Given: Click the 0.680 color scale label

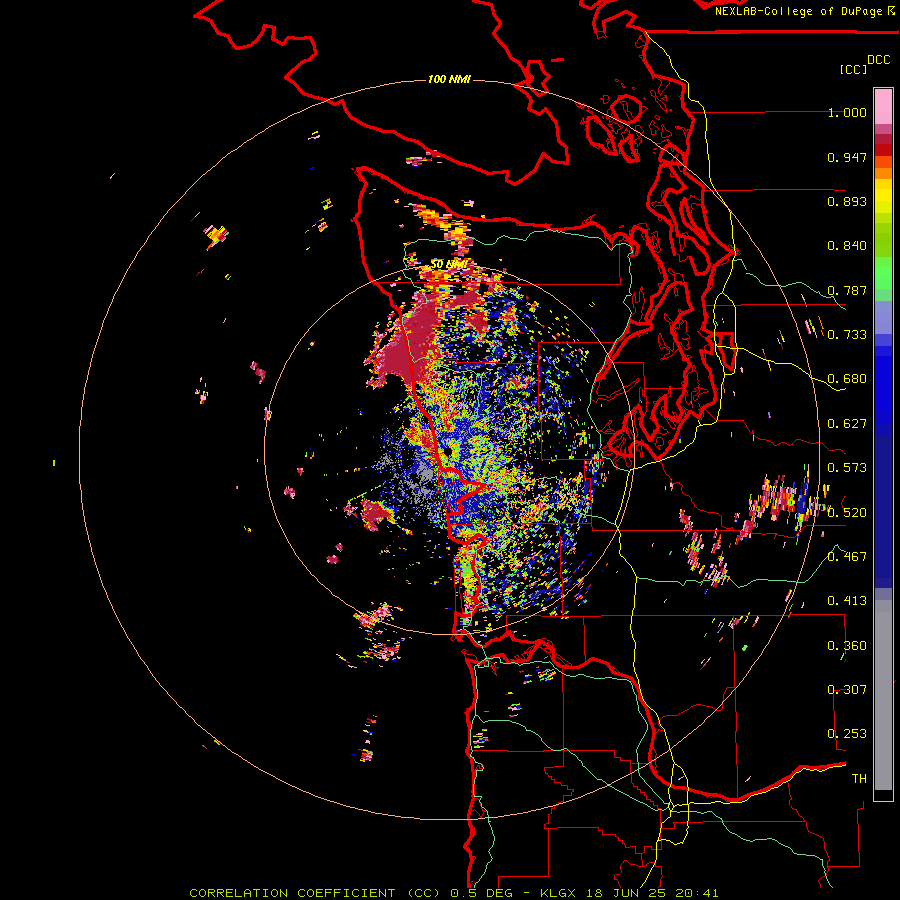Looking at the screenshot, I should [x=847, y=379].
